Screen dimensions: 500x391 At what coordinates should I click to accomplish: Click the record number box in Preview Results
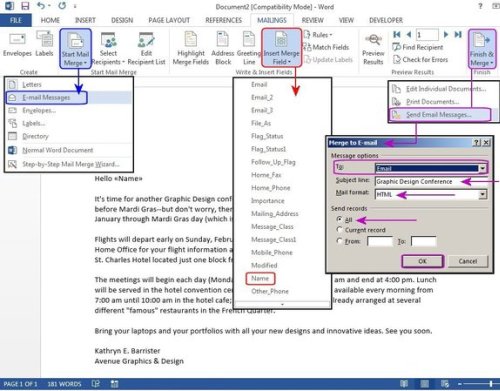pyautogui.click(x=427, y=34)
